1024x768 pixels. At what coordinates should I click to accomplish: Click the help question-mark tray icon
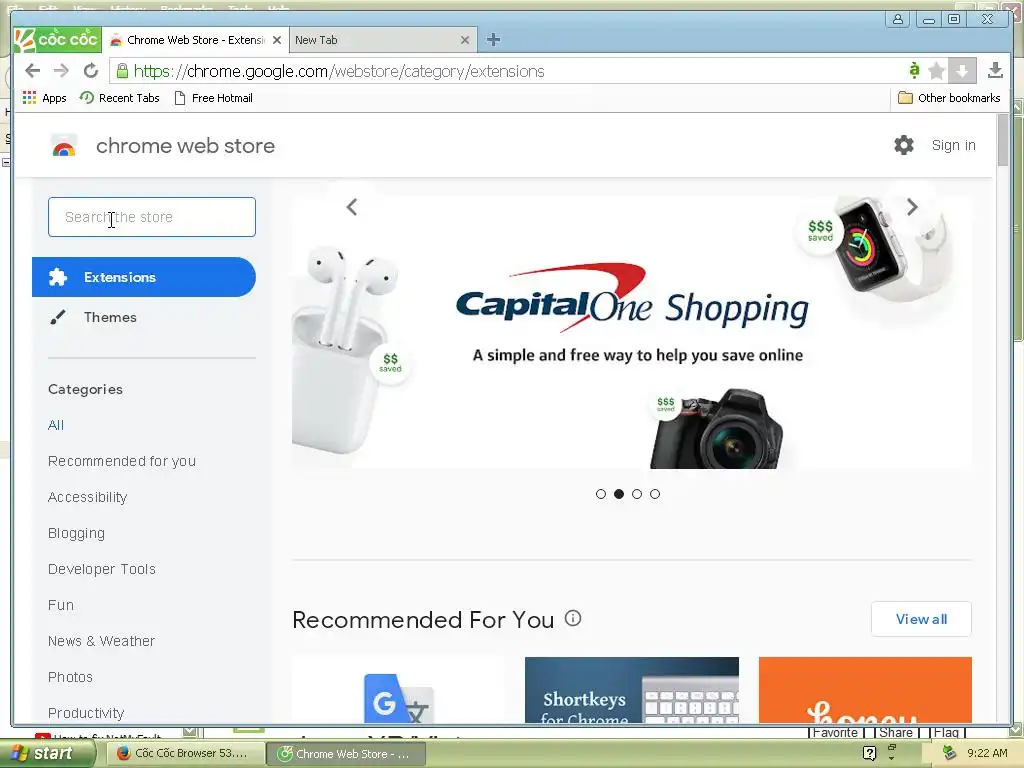click(x=869, y=753)
